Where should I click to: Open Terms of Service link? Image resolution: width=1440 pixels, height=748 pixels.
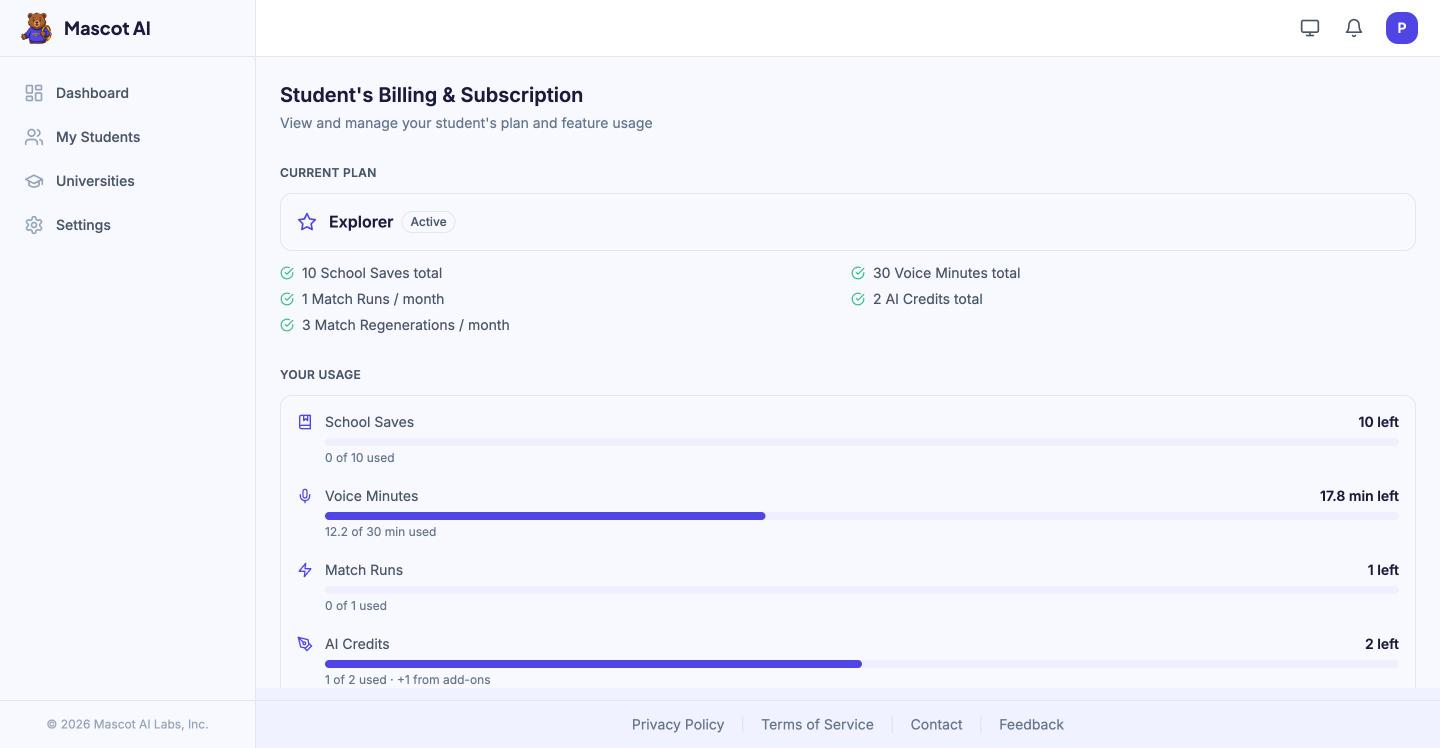[x=817, y=724]
